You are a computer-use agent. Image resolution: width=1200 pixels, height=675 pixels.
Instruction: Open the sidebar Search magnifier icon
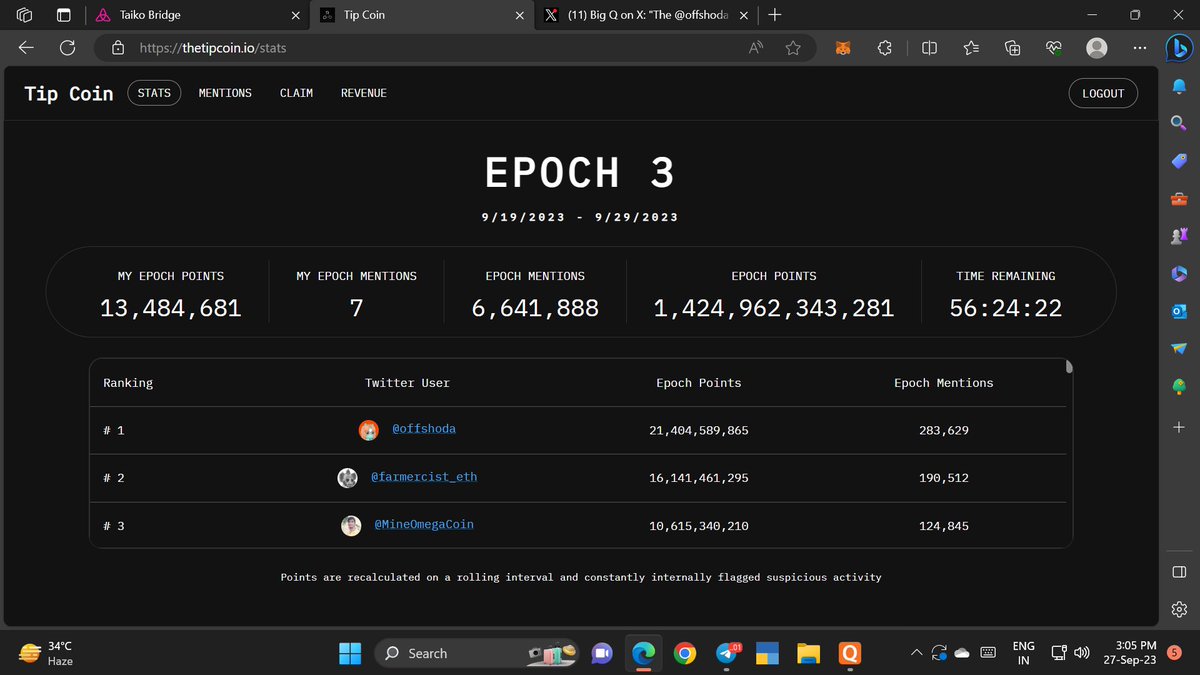tap(1178, 124)
